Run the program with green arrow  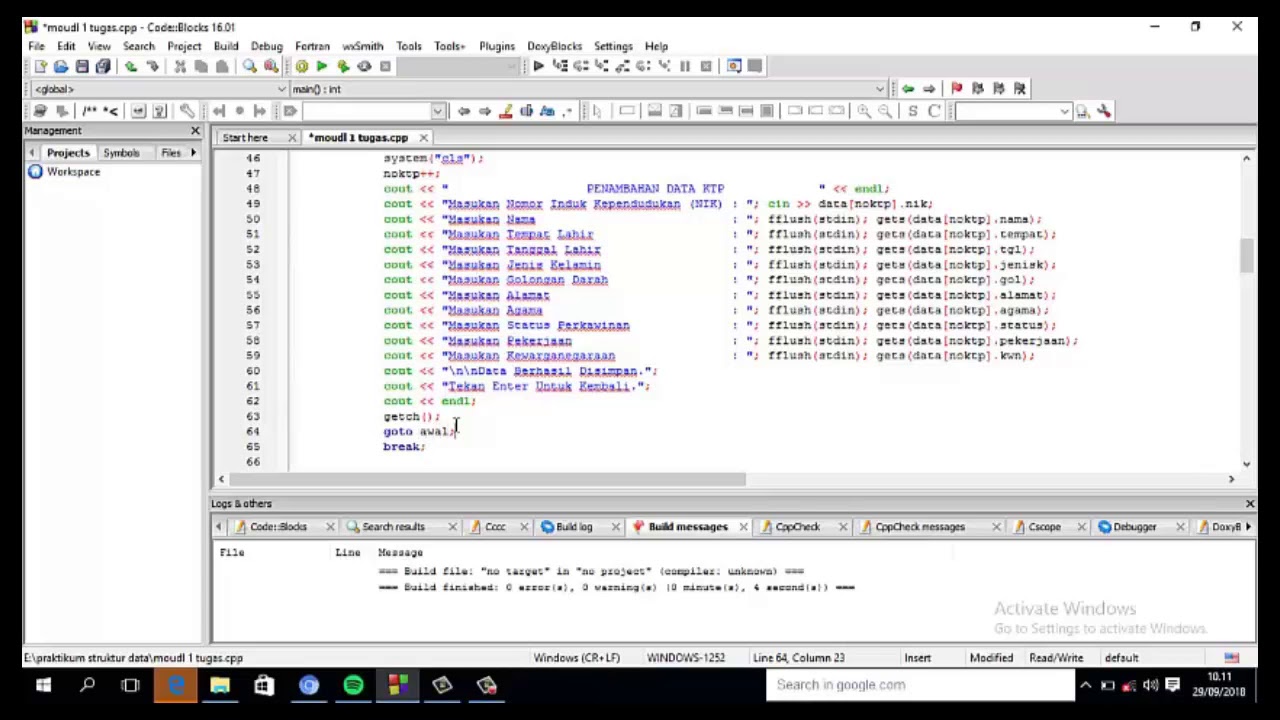322,66
